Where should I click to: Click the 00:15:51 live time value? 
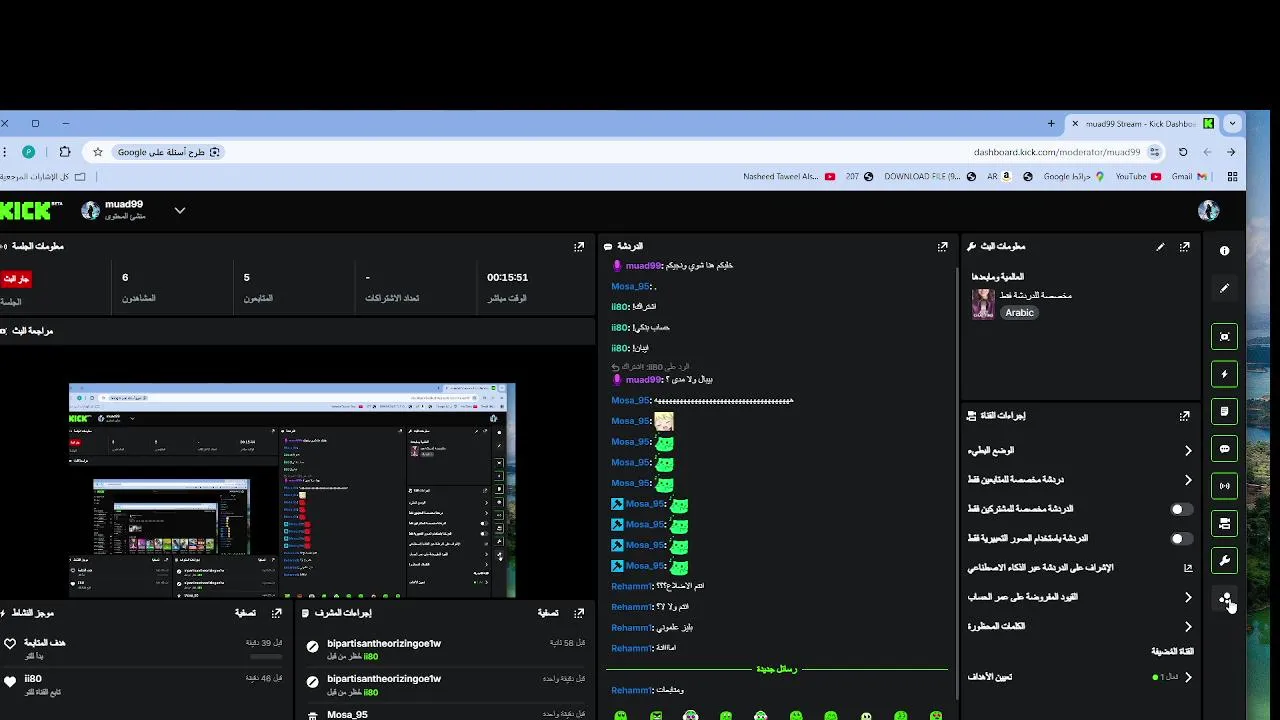tap(507, 277)
